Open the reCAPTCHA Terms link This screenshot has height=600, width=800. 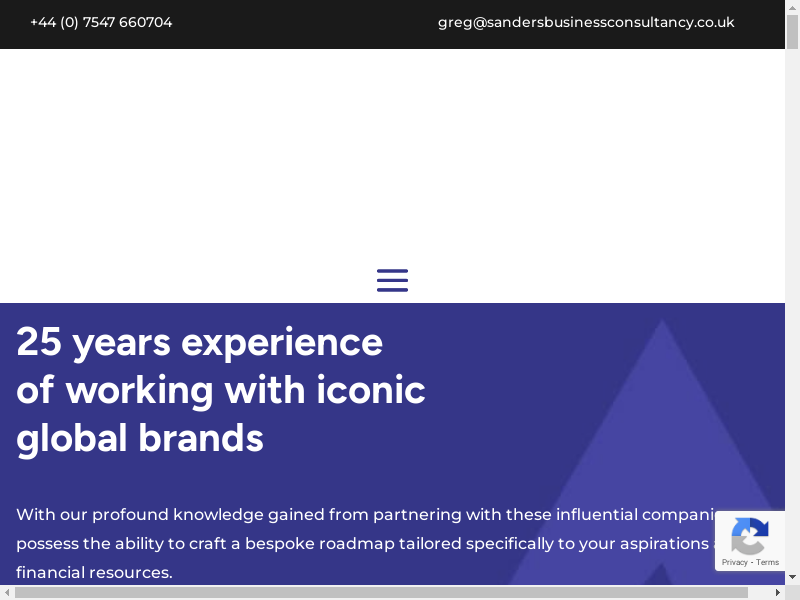(x=768, y=562)
